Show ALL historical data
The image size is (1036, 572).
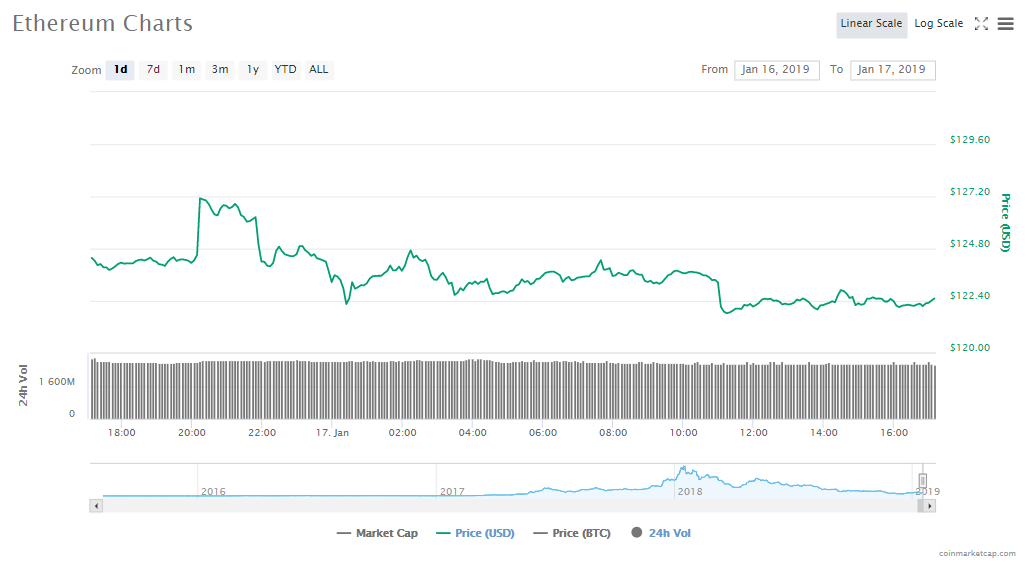pos(318,70)
